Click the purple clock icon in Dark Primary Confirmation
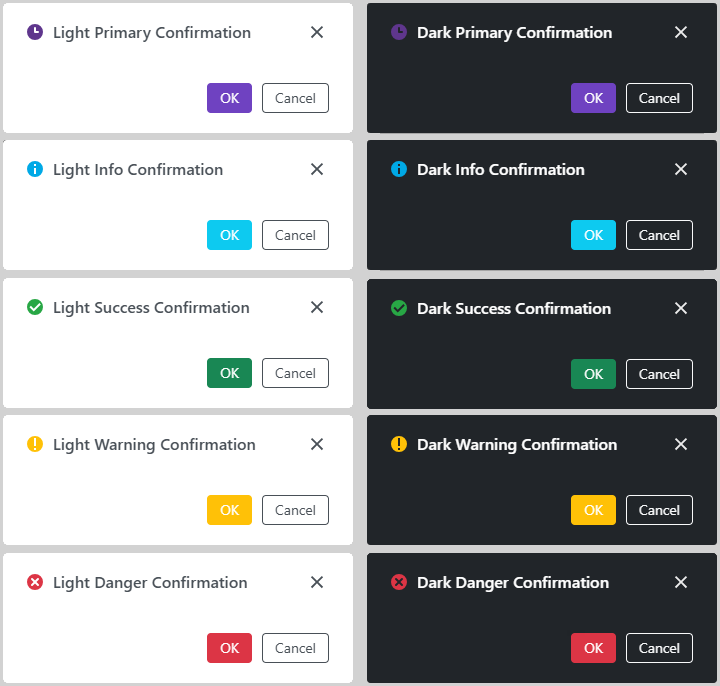This screenshot has width=720, height=686. [x=399, y=32]
